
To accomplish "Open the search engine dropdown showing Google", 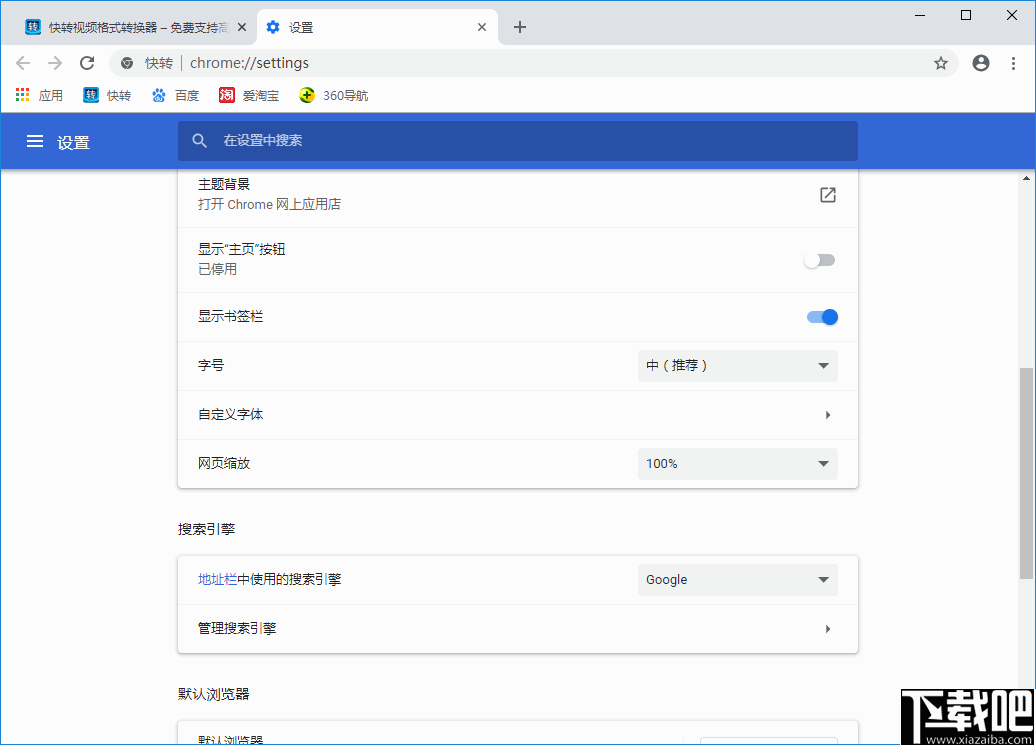I will [737, 579].
